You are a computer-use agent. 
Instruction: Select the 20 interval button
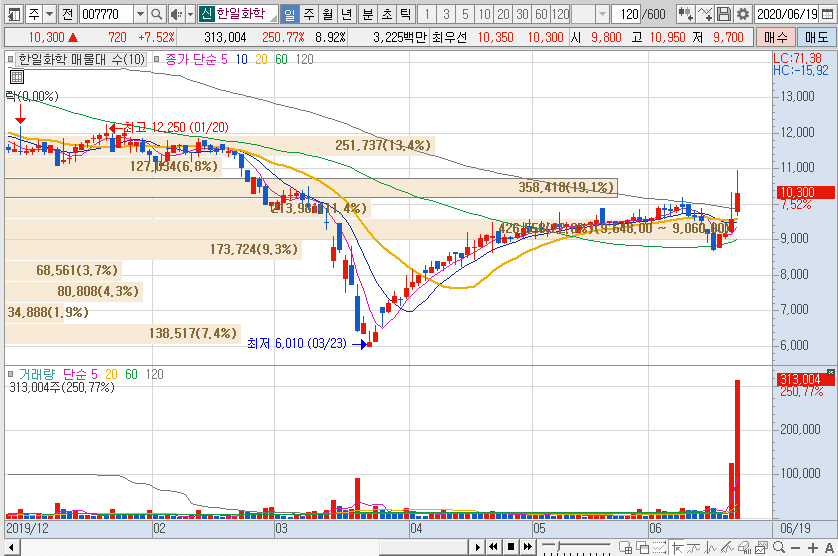pos(503,14)
